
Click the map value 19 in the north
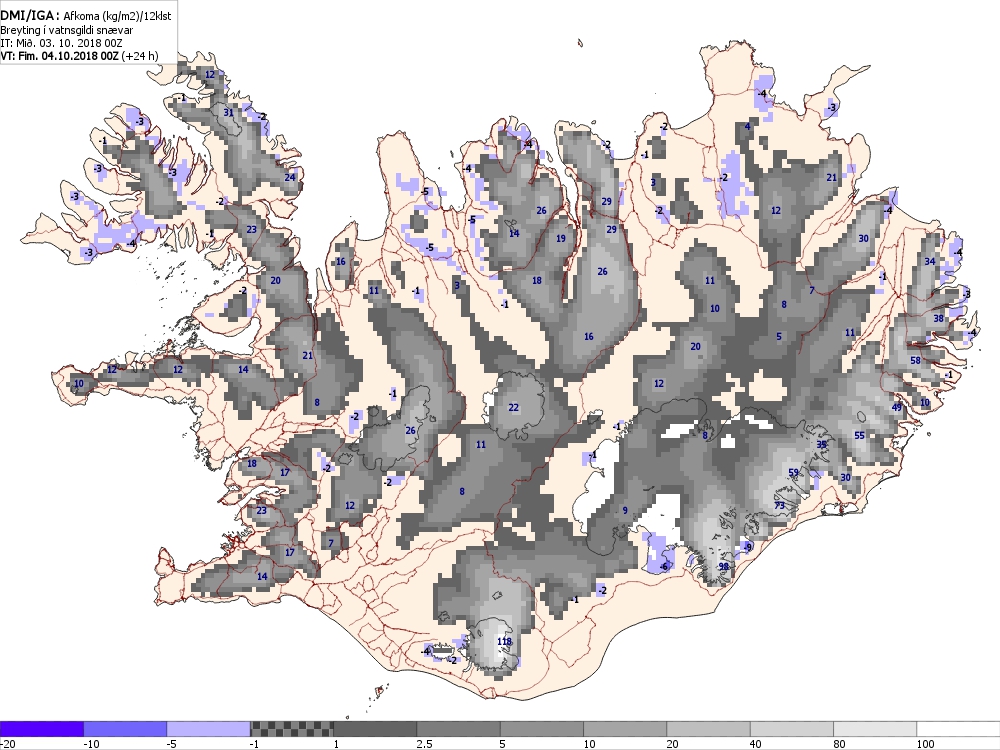561,239
